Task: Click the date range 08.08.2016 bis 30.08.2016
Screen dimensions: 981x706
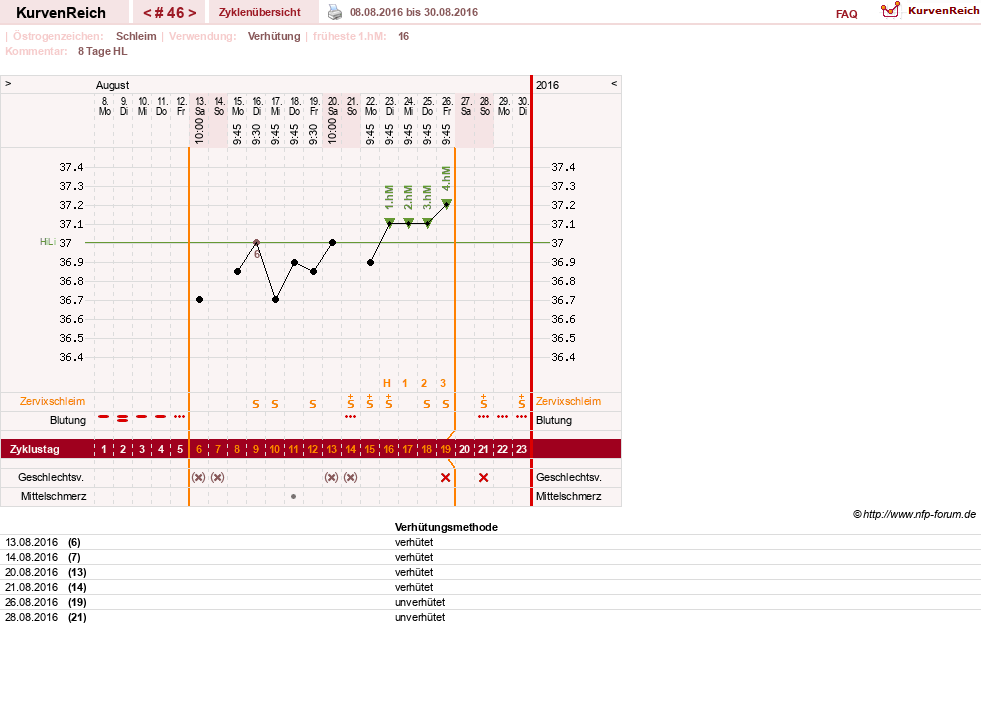Action: coord(414,12)
